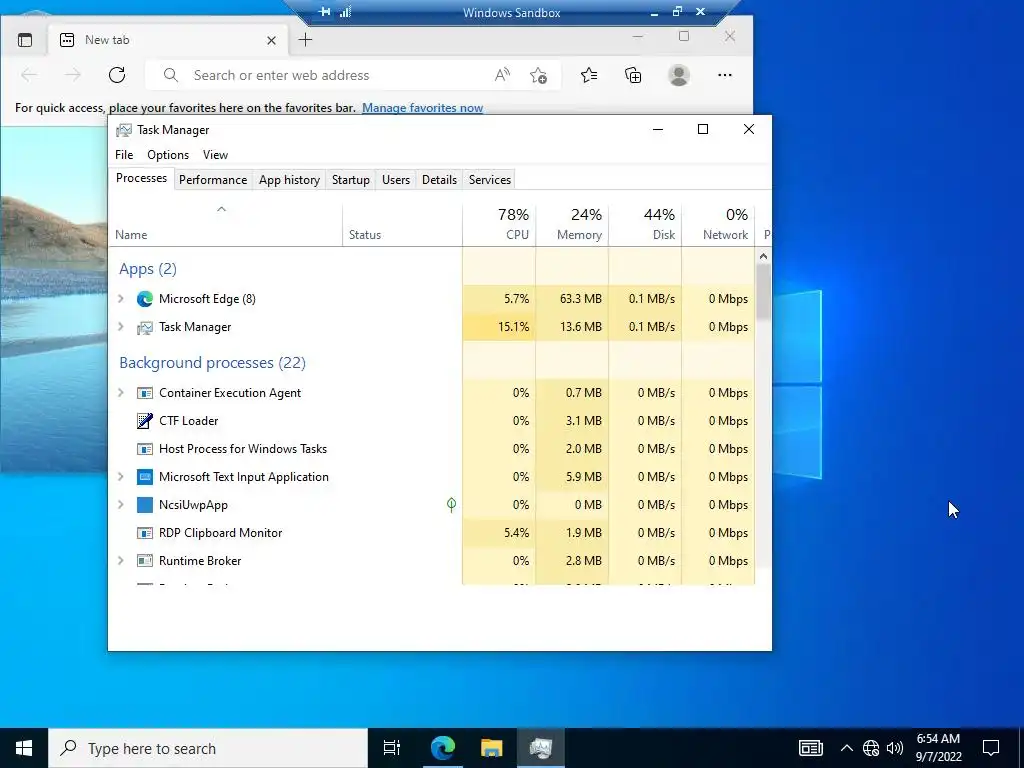Click Host Process for Windows Tasks icon
1024x768 pixels.
(x=144, y=449)
